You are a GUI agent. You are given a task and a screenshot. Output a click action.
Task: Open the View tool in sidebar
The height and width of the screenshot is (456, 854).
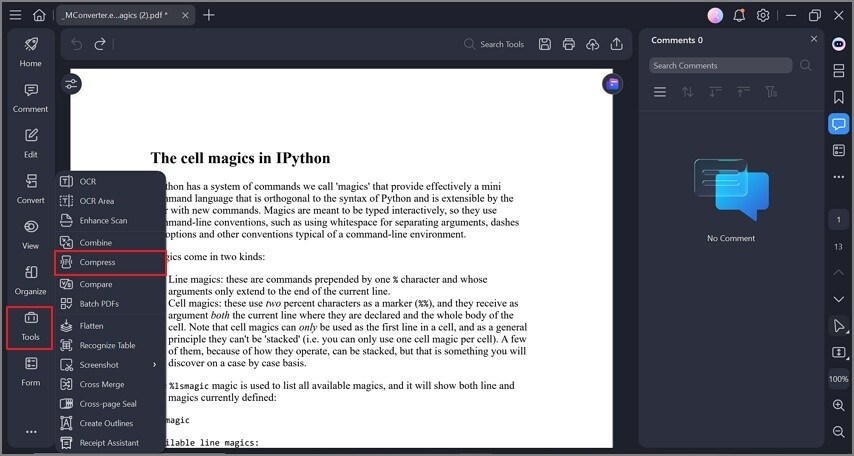(30, 235)
